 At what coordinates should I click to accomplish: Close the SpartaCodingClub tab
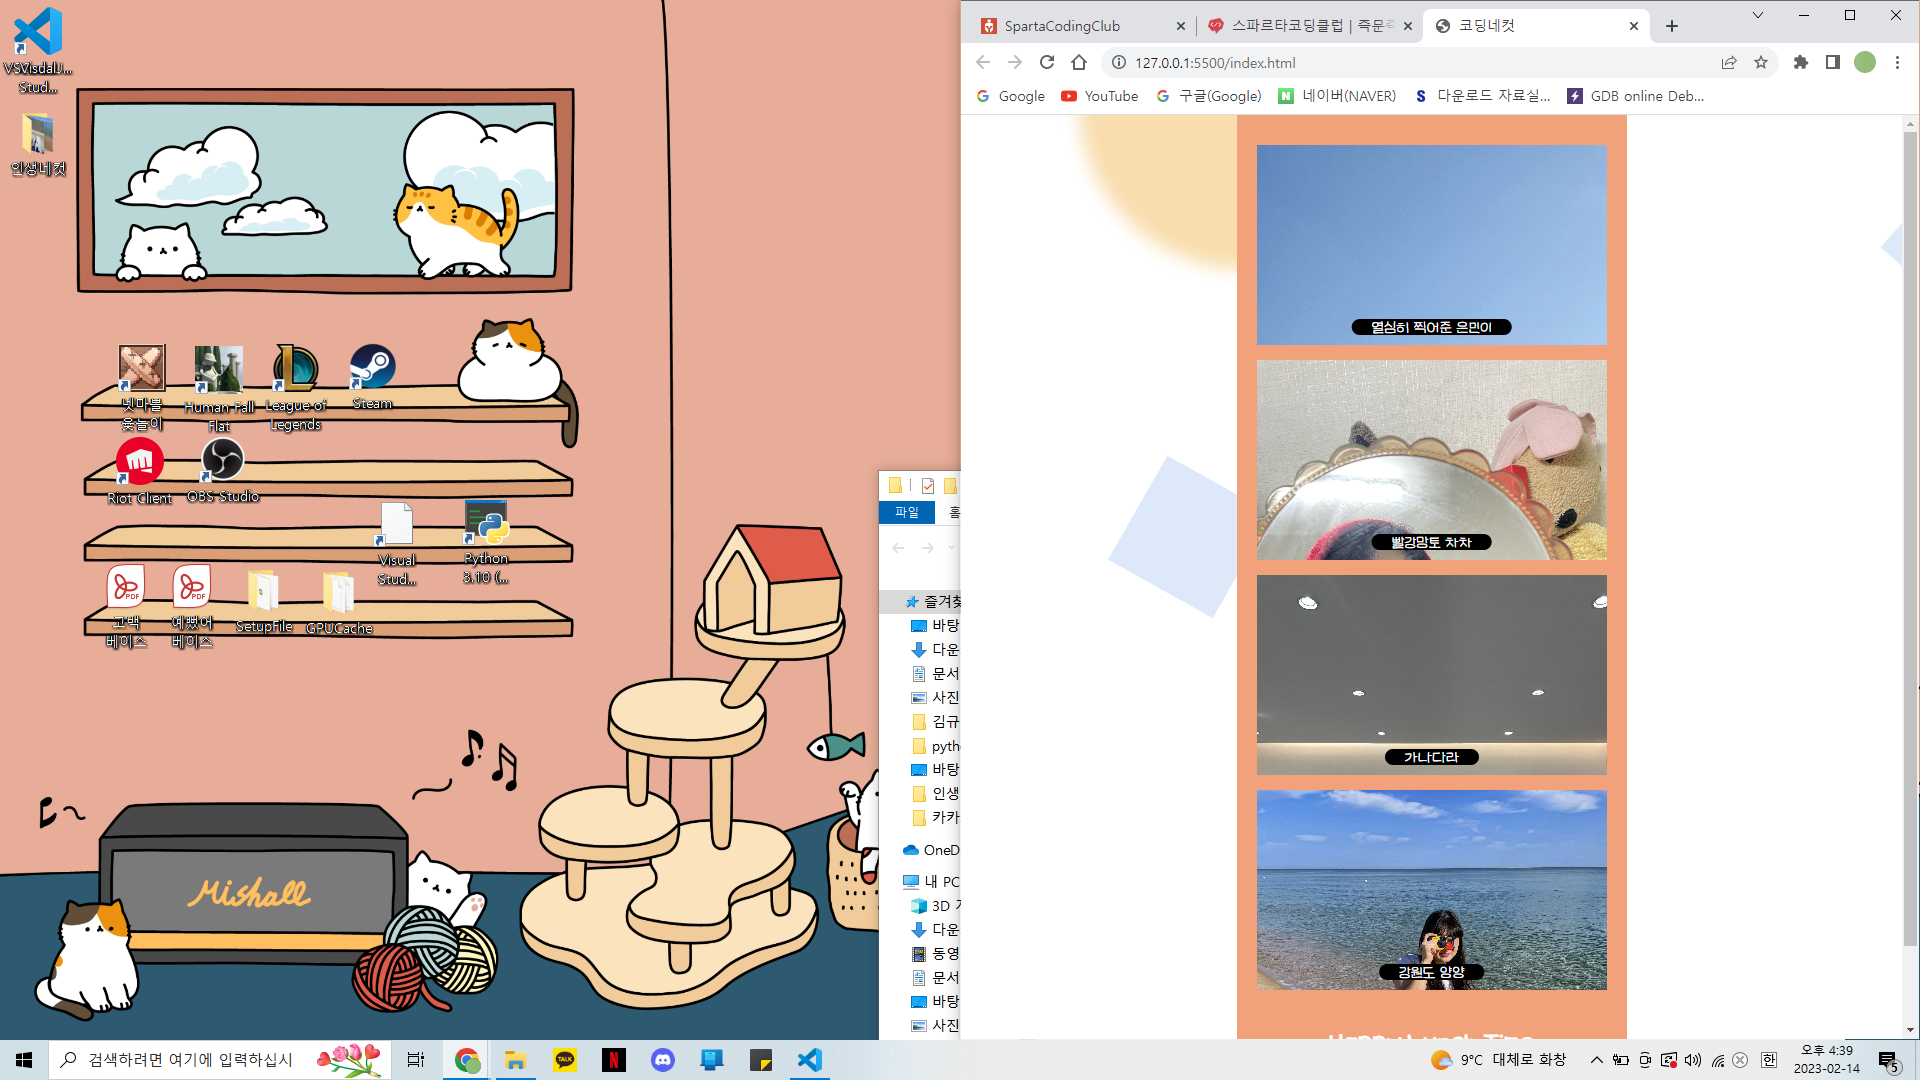click(x=1180, y=26)
